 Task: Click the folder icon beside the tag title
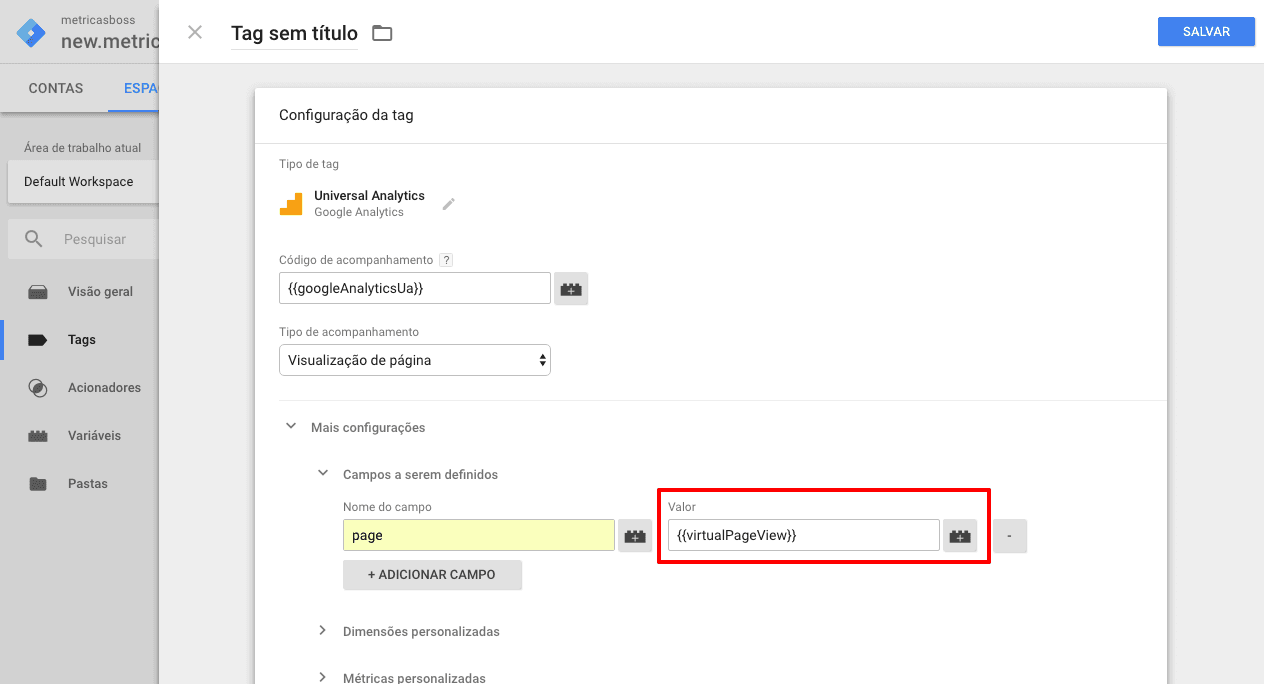click(x=382, y=33)
